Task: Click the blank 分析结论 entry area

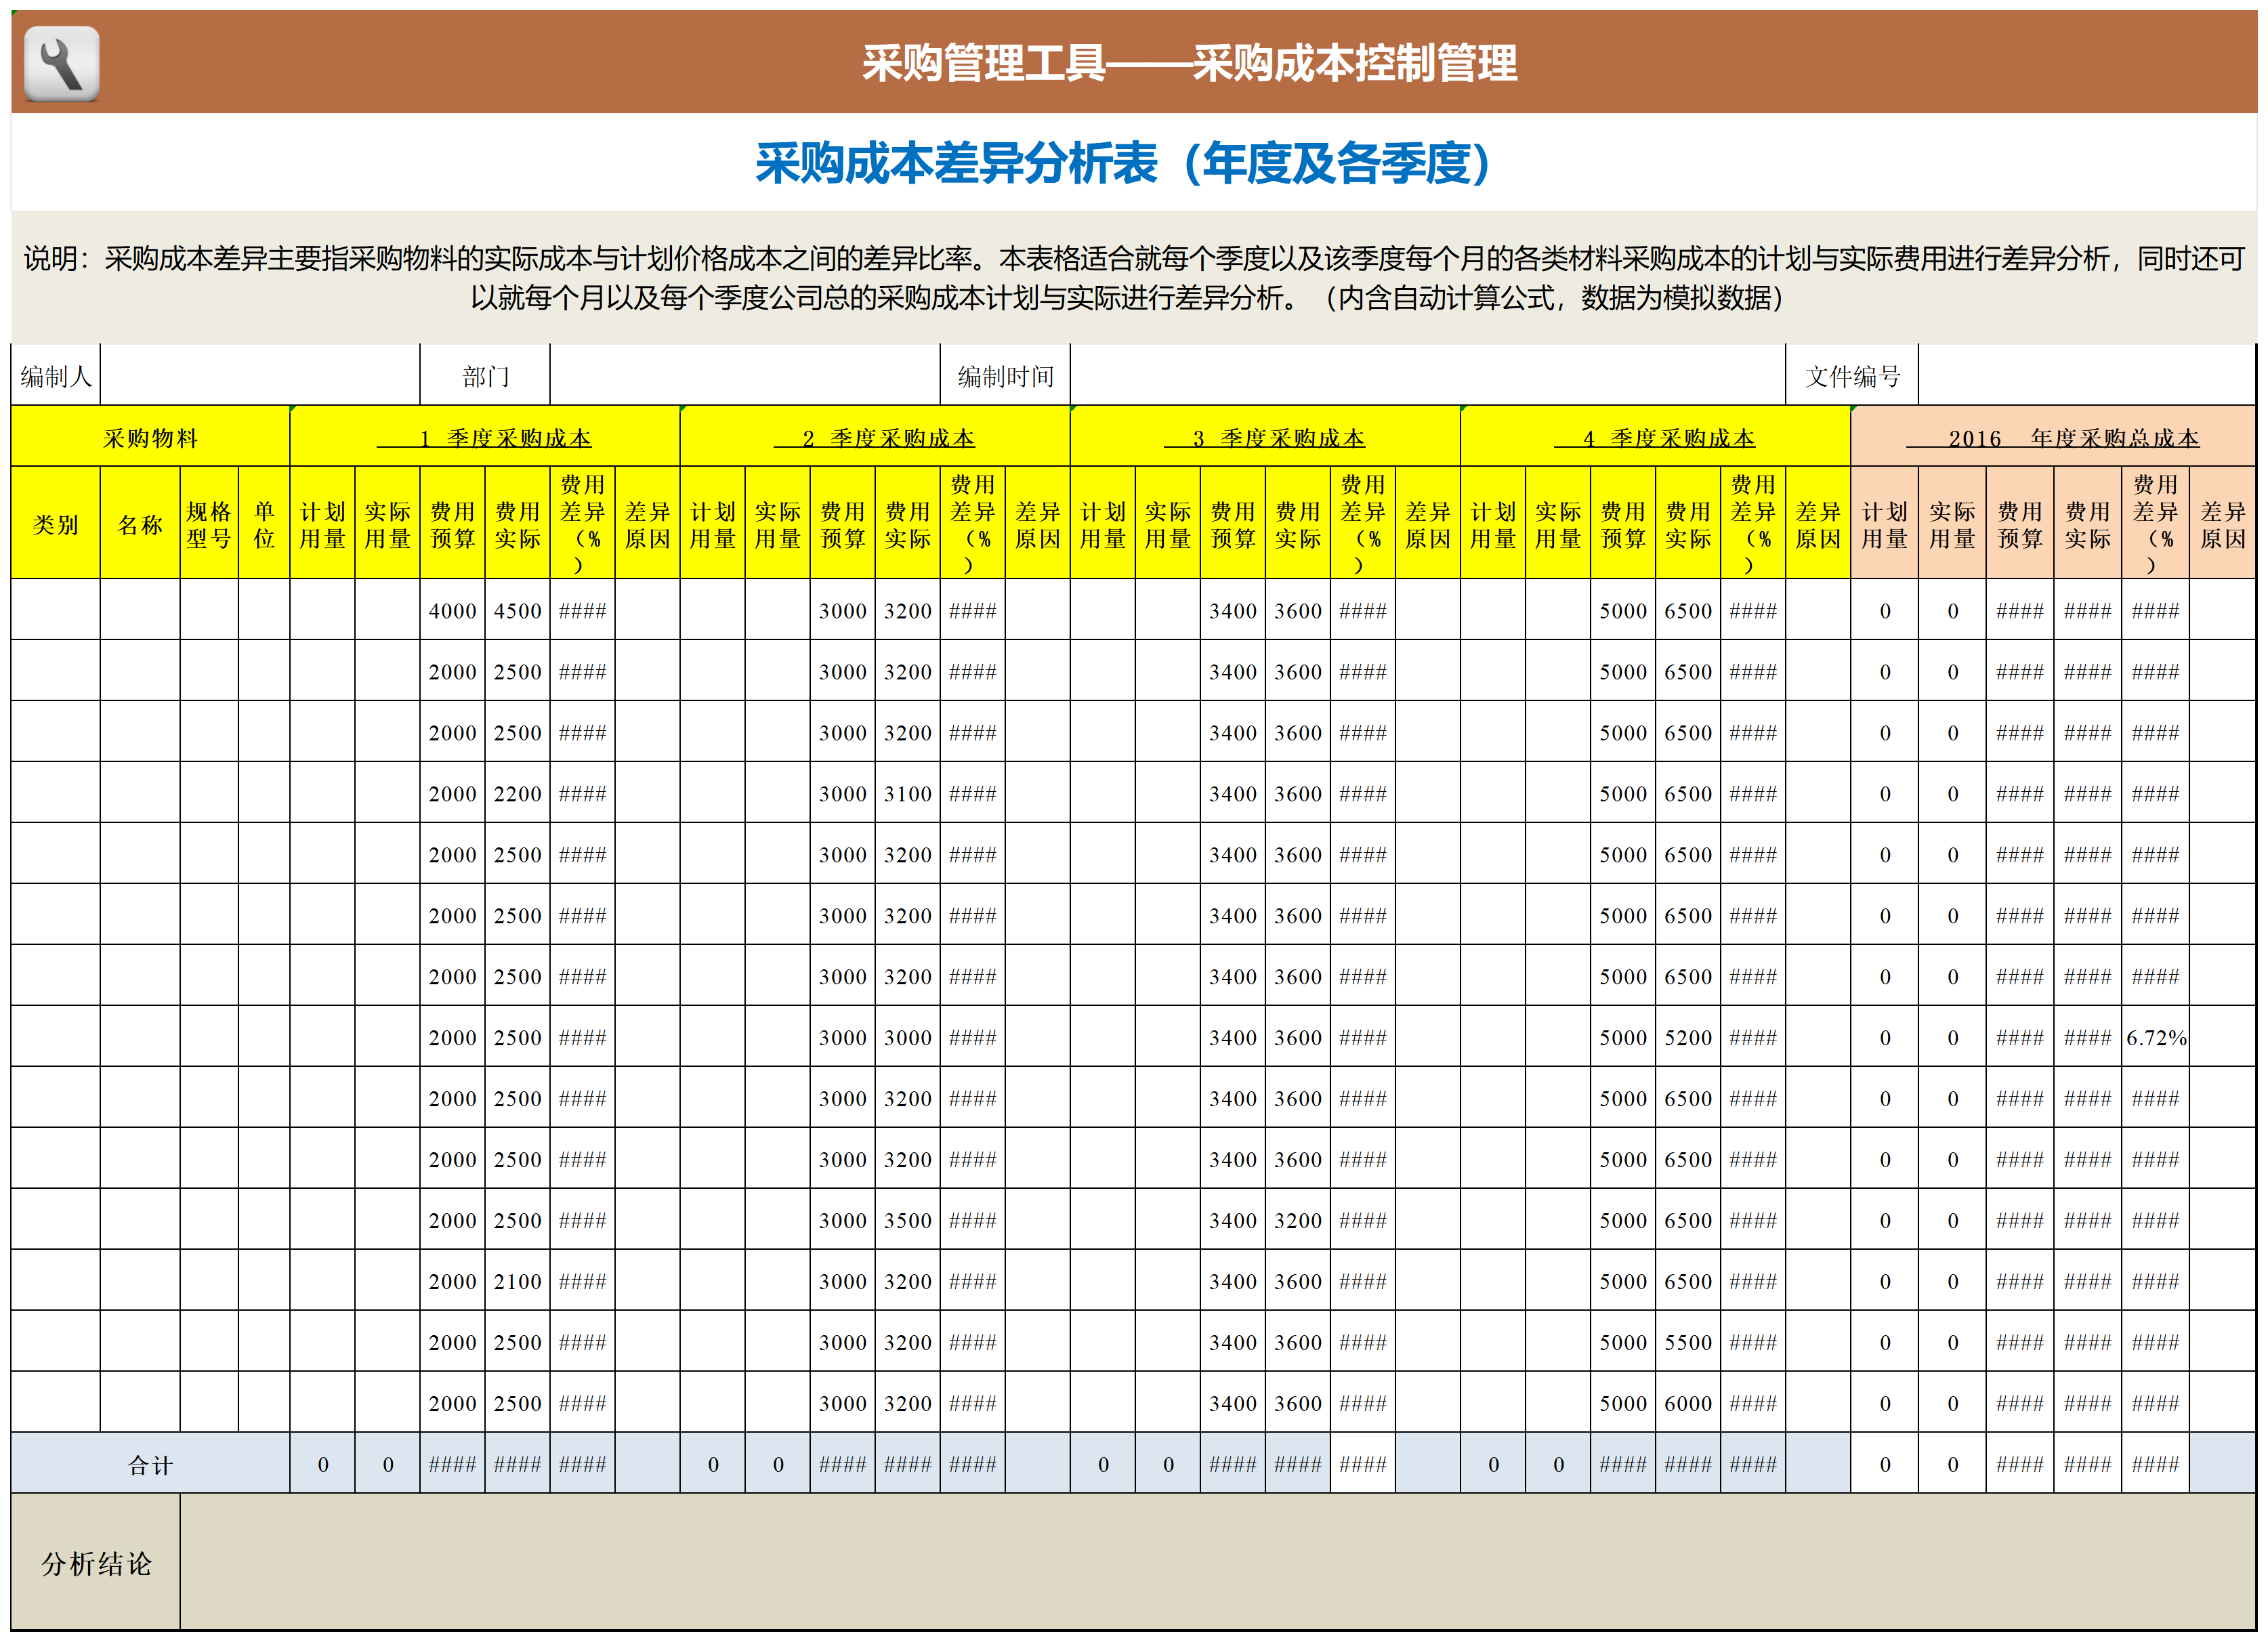Action: pyautogui.click(x=1218, y=1563)
